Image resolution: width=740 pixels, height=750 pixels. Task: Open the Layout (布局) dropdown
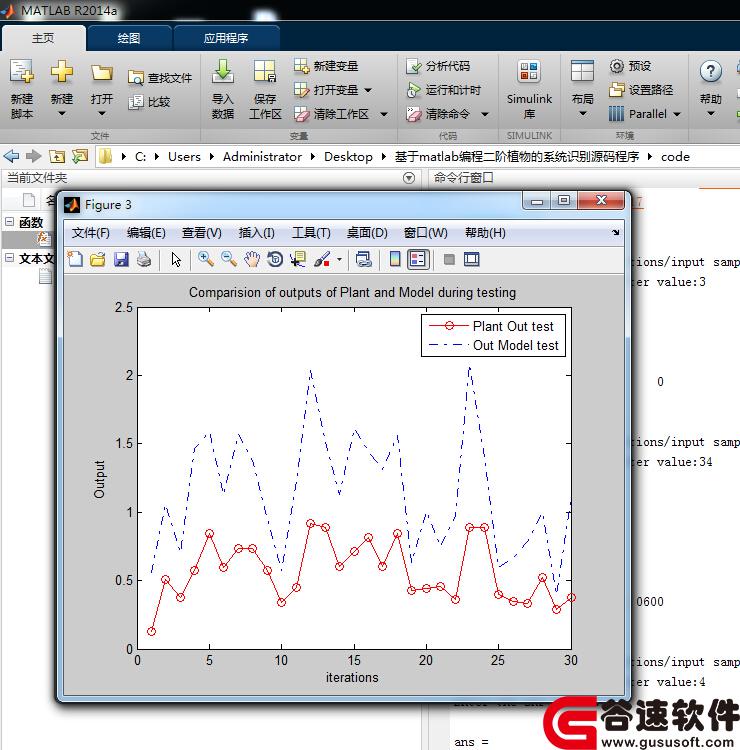tap(582, 114)
